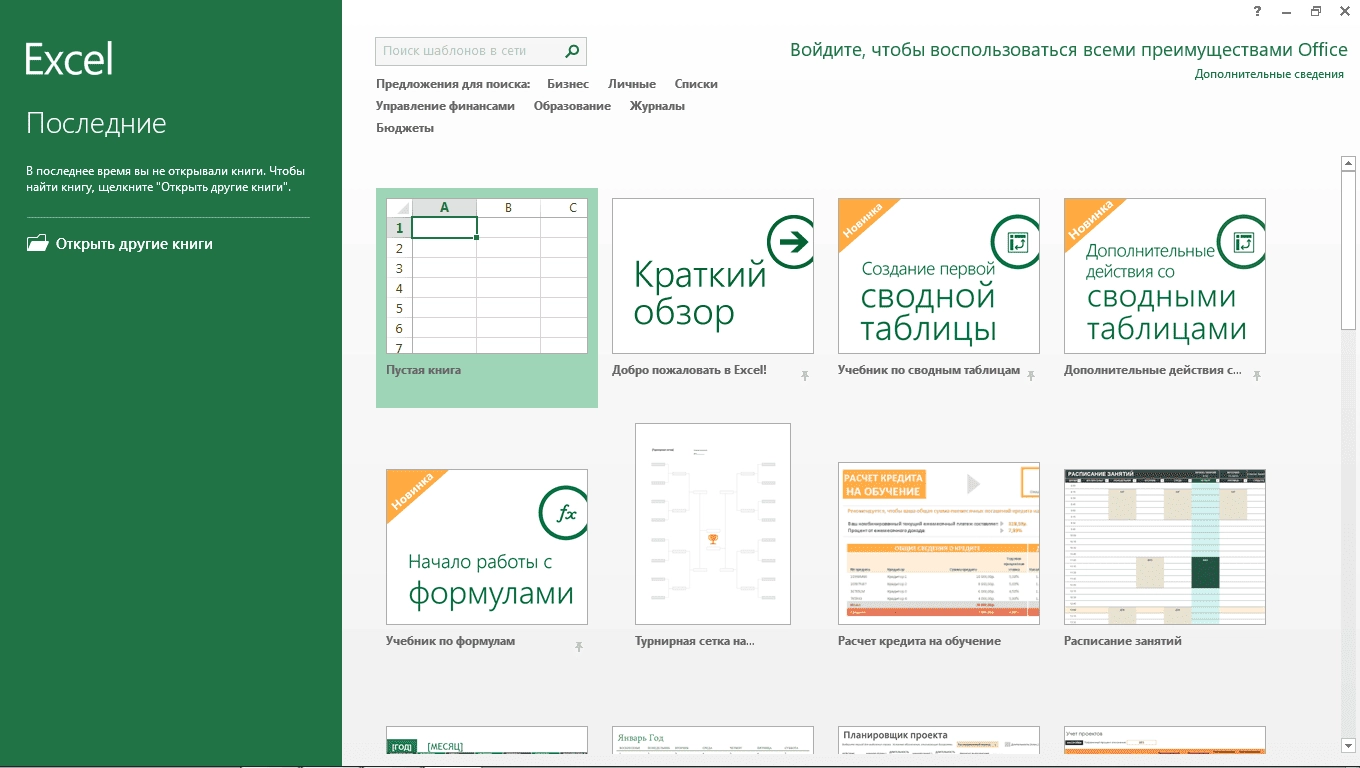Click the Турнирная сетка на... label
Image resolution: width=1360 pixels, height=768 pixels.
pos(695,641)
